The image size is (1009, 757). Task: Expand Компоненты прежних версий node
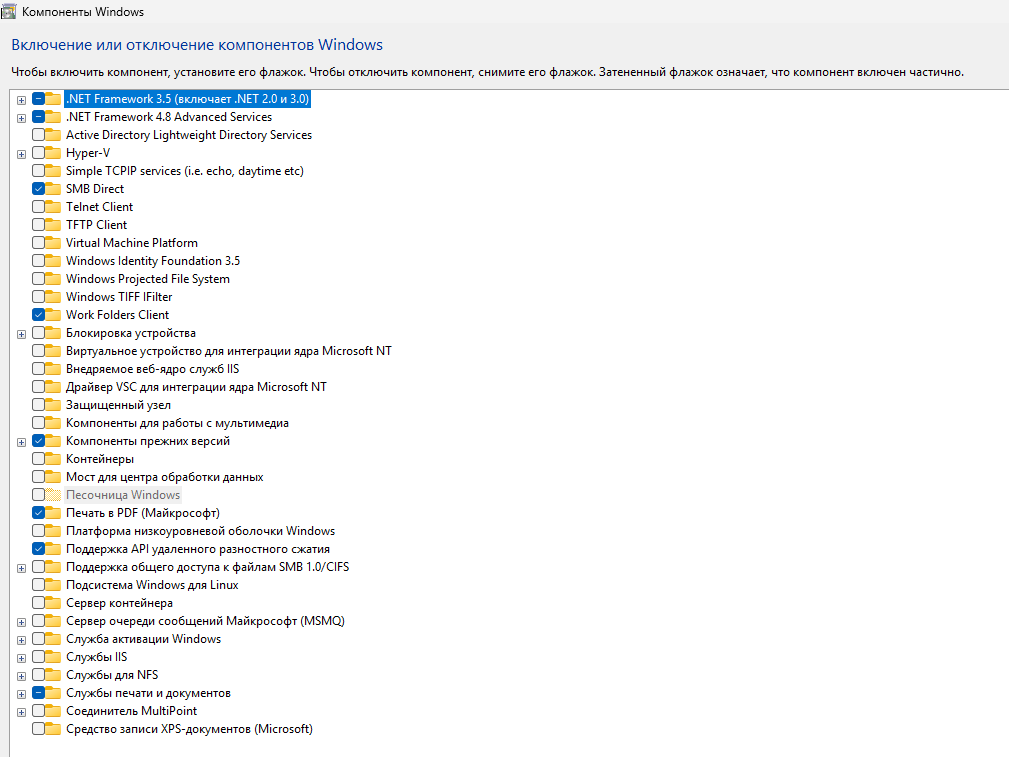[x=21, y=442]
